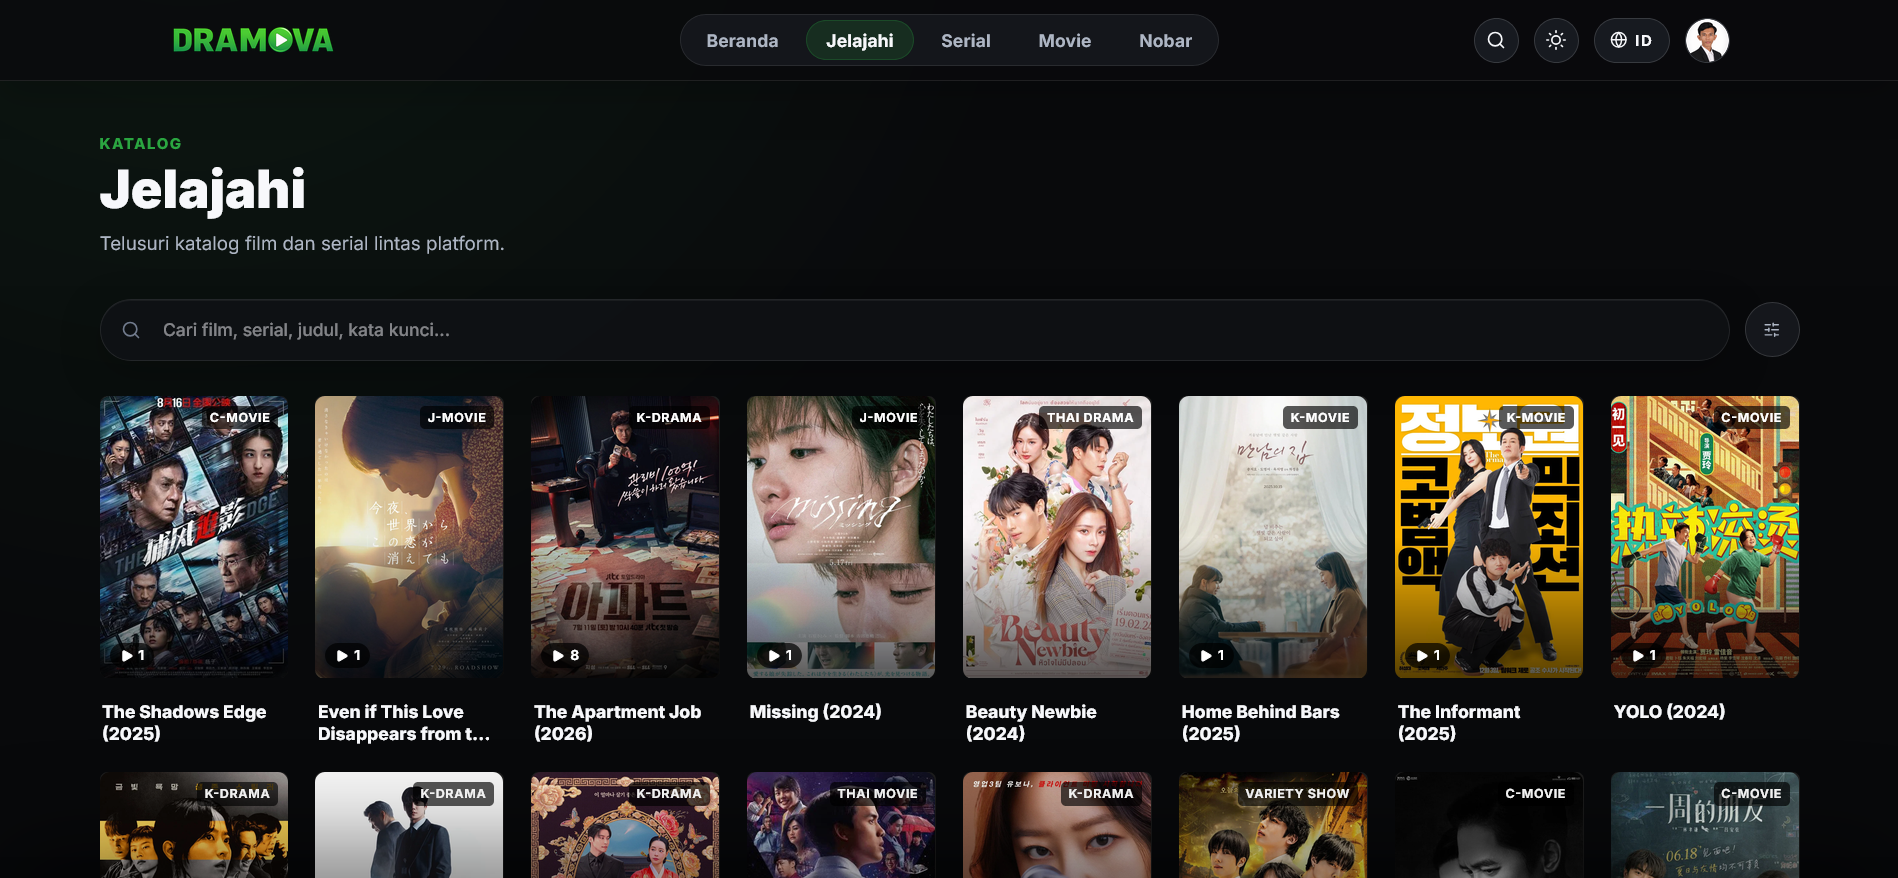Select the Jelajahi tab
1898x878 pixels.
860,41
